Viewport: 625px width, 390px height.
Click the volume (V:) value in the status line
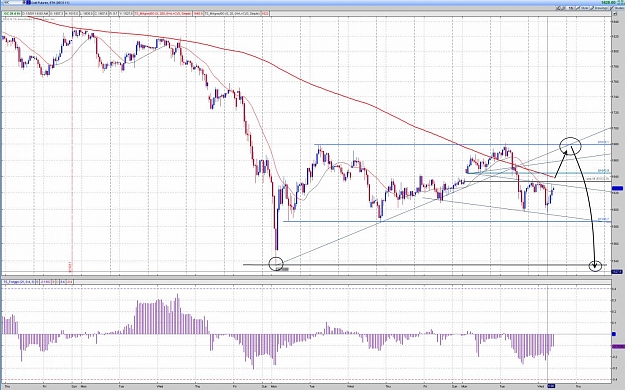click(x=126, y=14)
